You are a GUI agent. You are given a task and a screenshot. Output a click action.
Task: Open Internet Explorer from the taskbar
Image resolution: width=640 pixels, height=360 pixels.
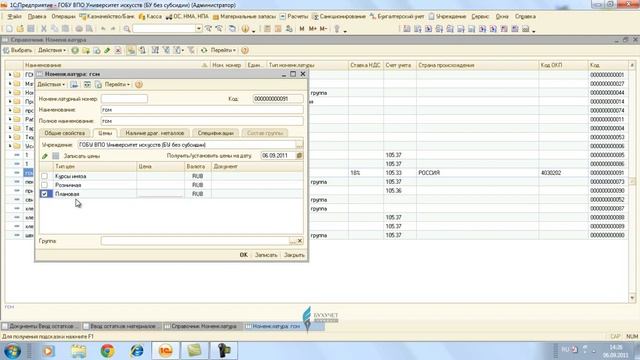[x=137, y=351]
